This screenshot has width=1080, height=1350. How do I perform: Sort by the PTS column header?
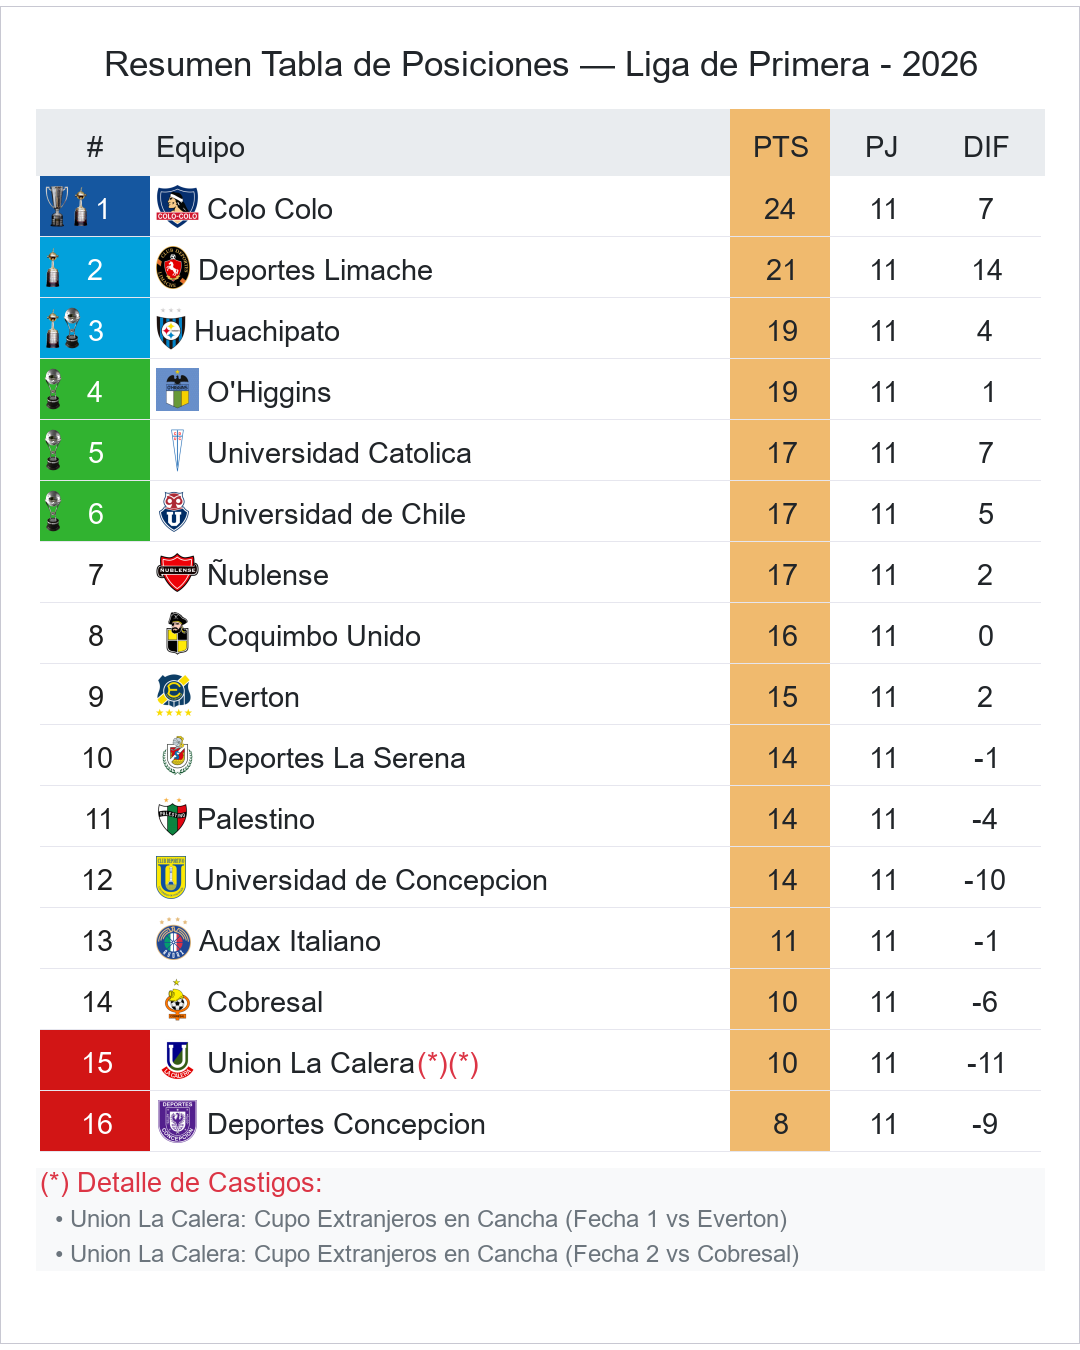(780, 147)
